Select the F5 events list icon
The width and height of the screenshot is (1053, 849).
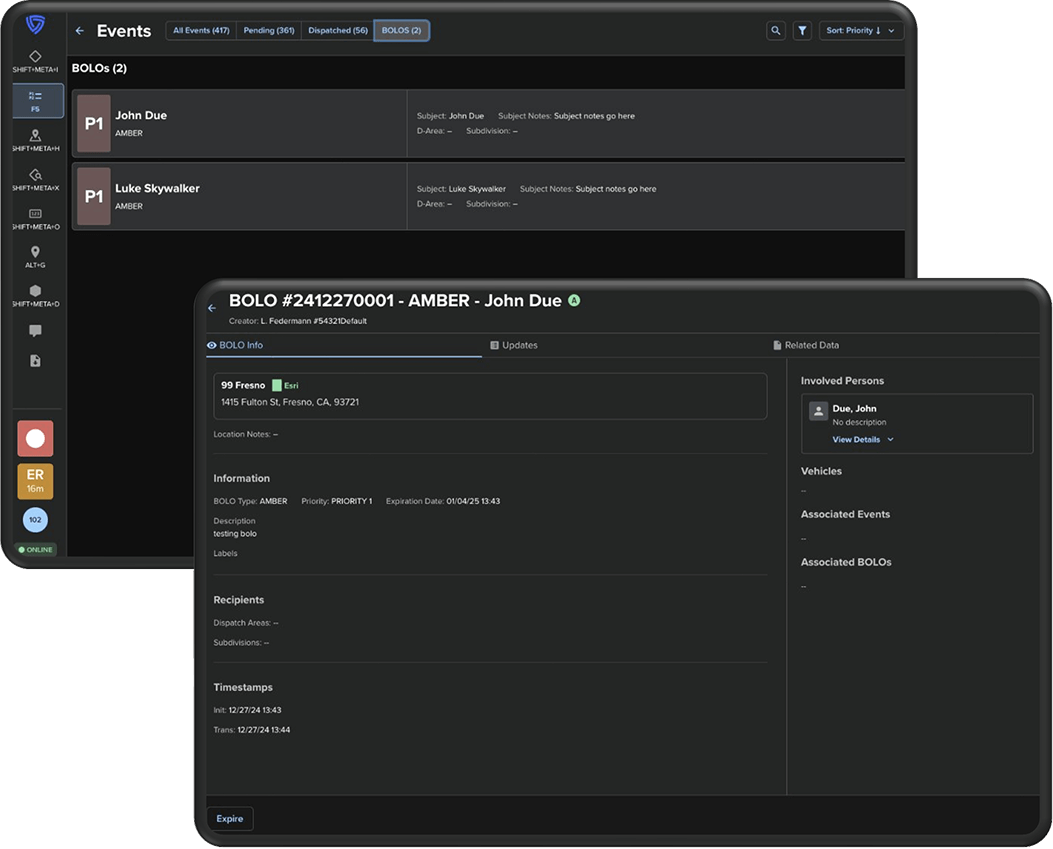click(x=35, y=100)
